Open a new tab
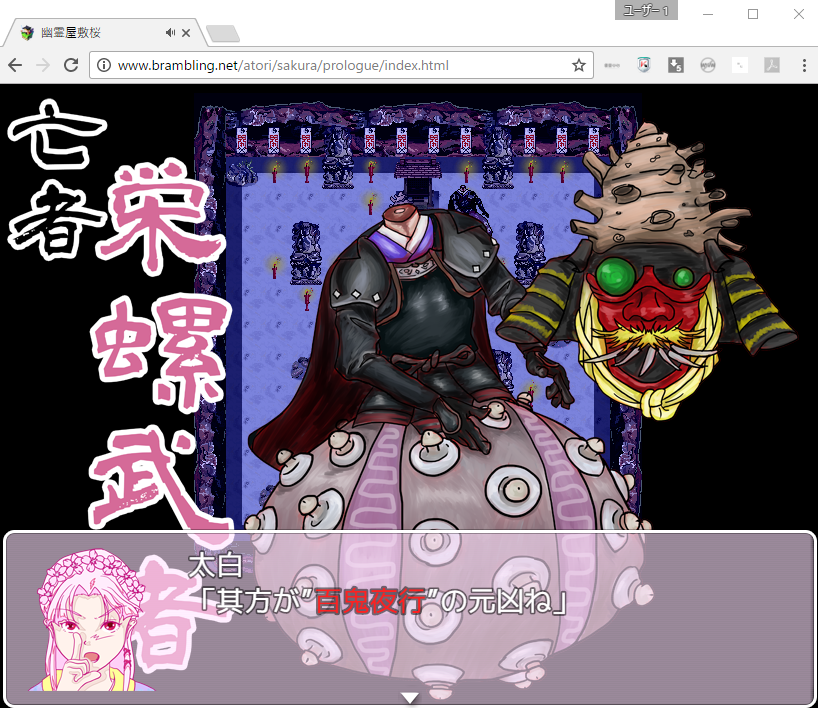This screenshot has height=708, width=818. [x=223, y=33]
